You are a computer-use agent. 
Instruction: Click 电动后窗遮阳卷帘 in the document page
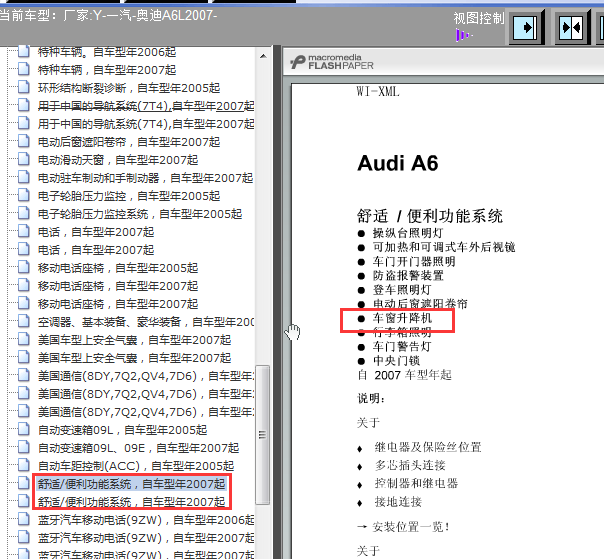point(420,303)
